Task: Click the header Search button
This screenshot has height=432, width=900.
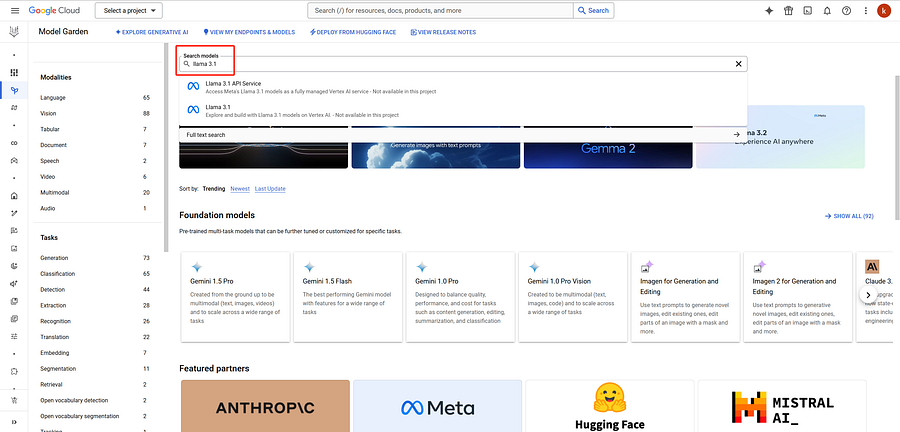Action: (593, 10)
